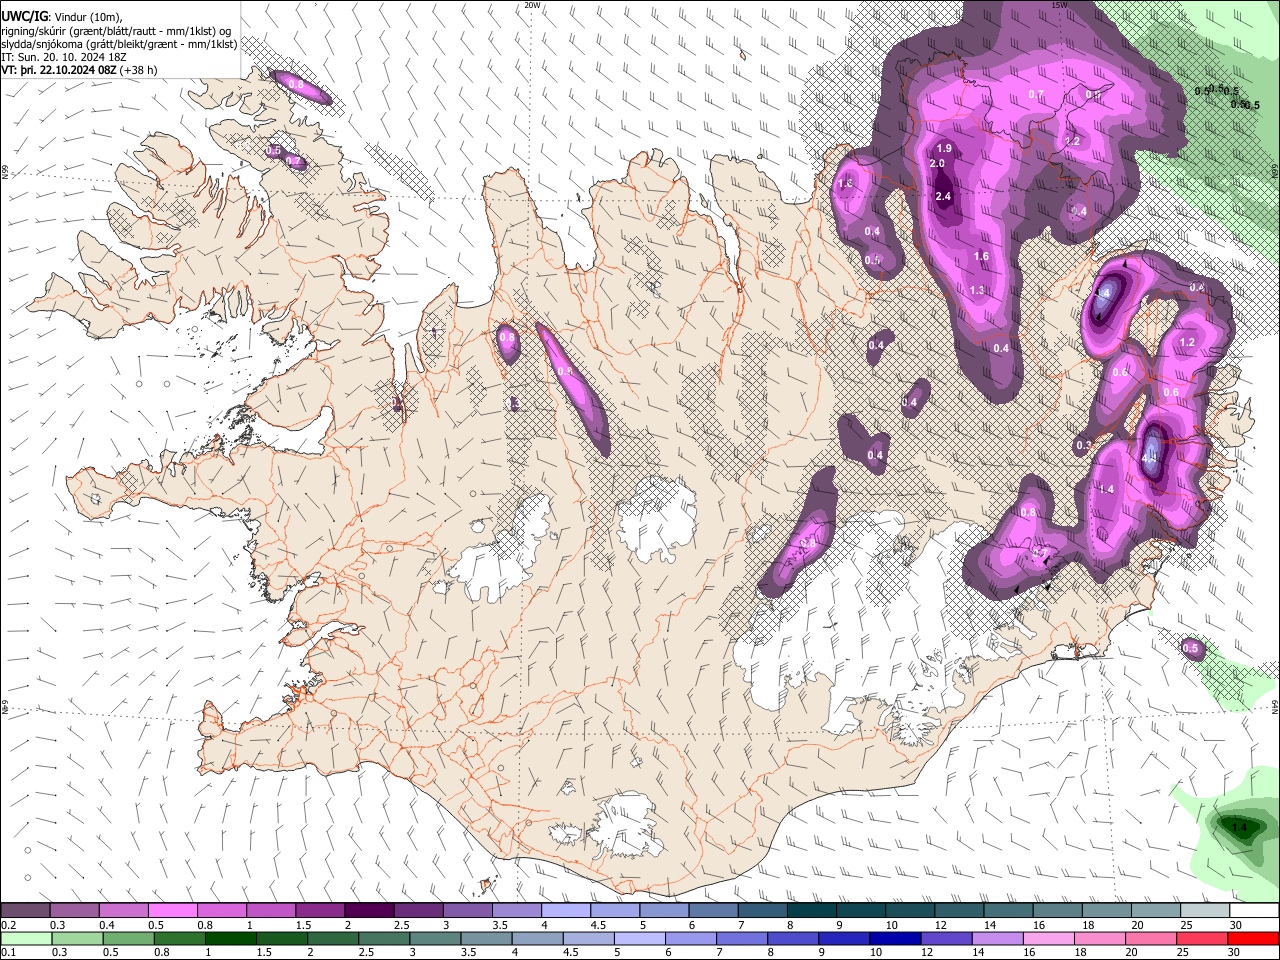
Task: Pick the pale green swatch at 0.1 in bottom legend
Action: tap(25, 939)
